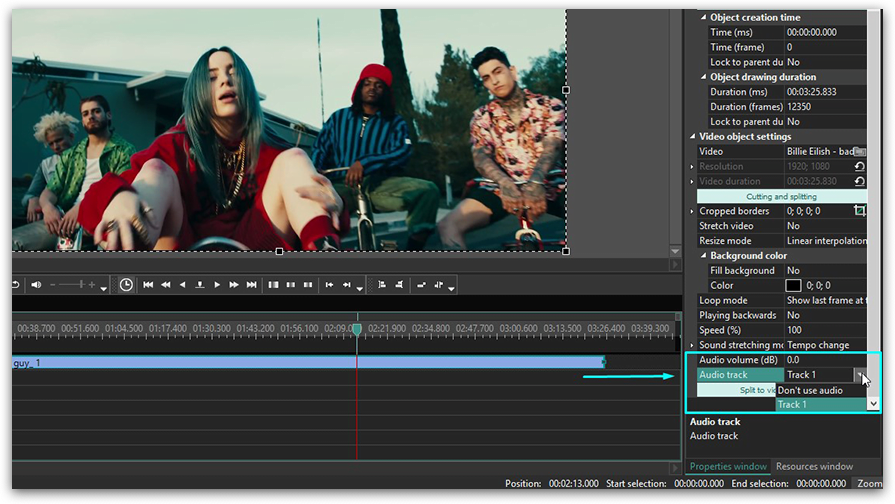This screenshot has width=895, height=504.
Task: Click the timeline playhead marker
Action: click(x=357, y=329)
